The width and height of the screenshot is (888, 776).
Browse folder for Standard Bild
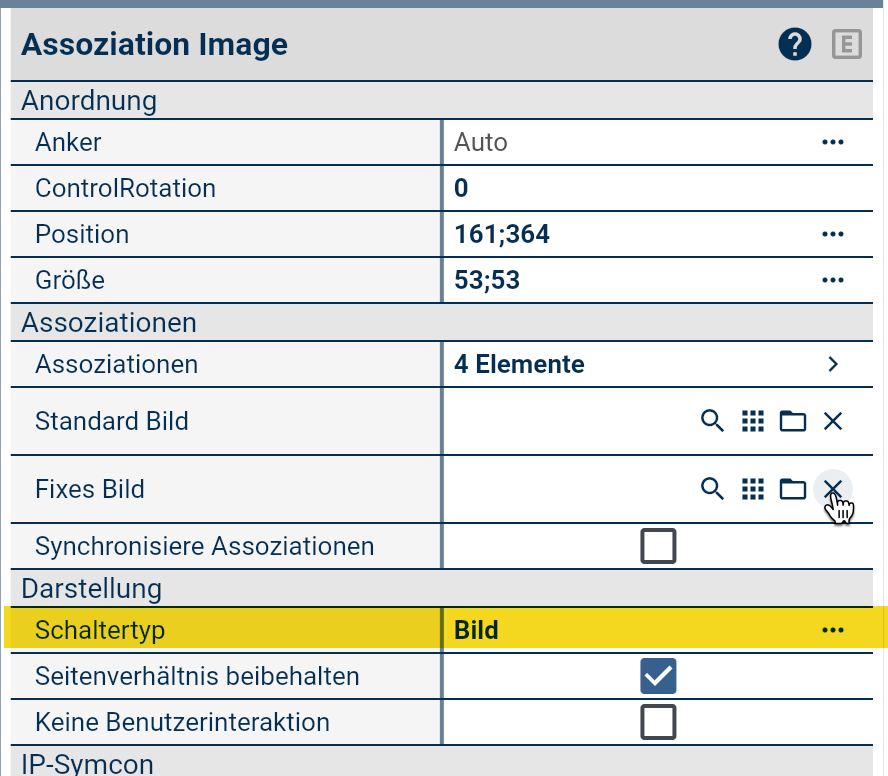point(793,421)
